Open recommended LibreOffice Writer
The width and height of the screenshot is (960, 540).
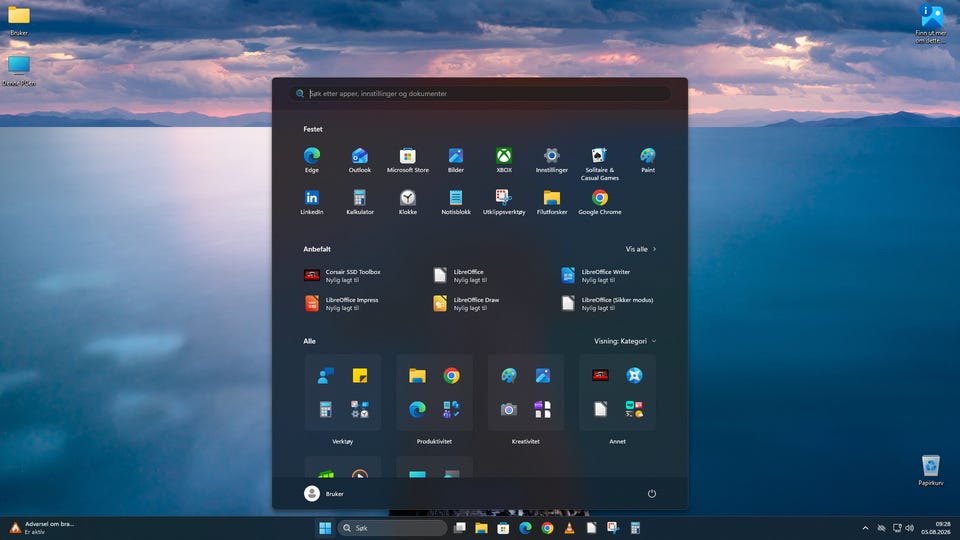[x=596, y=276]
